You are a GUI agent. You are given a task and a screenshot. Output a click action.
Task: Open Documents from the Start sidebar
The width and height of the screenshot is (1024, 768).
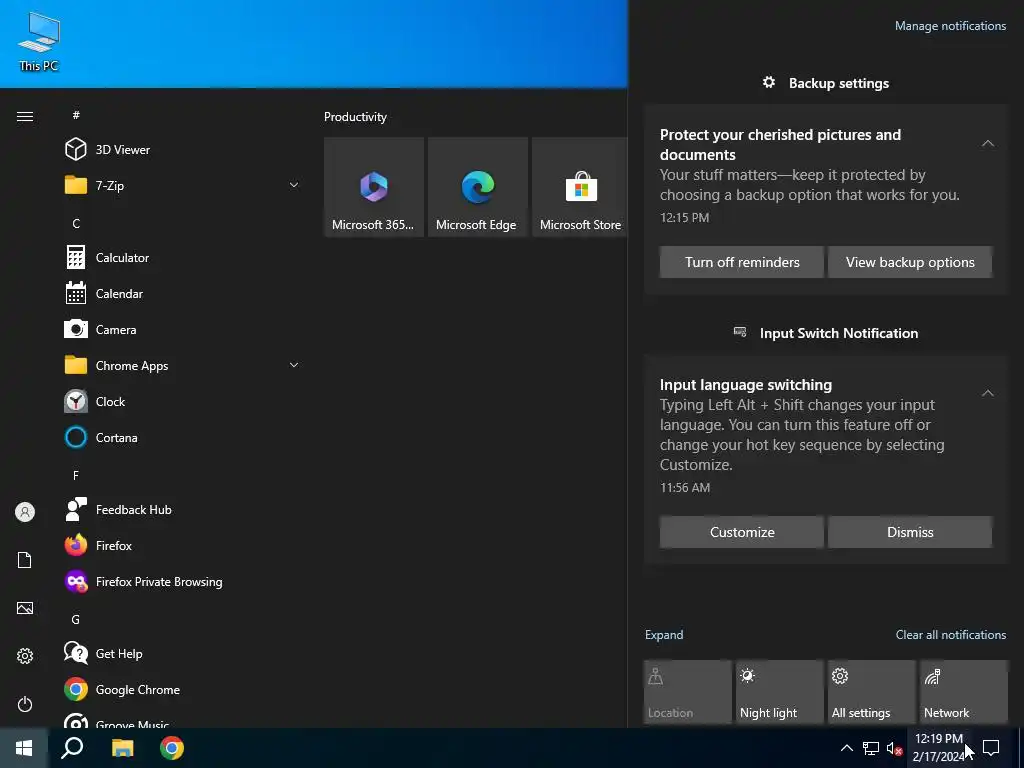[25, 560]
